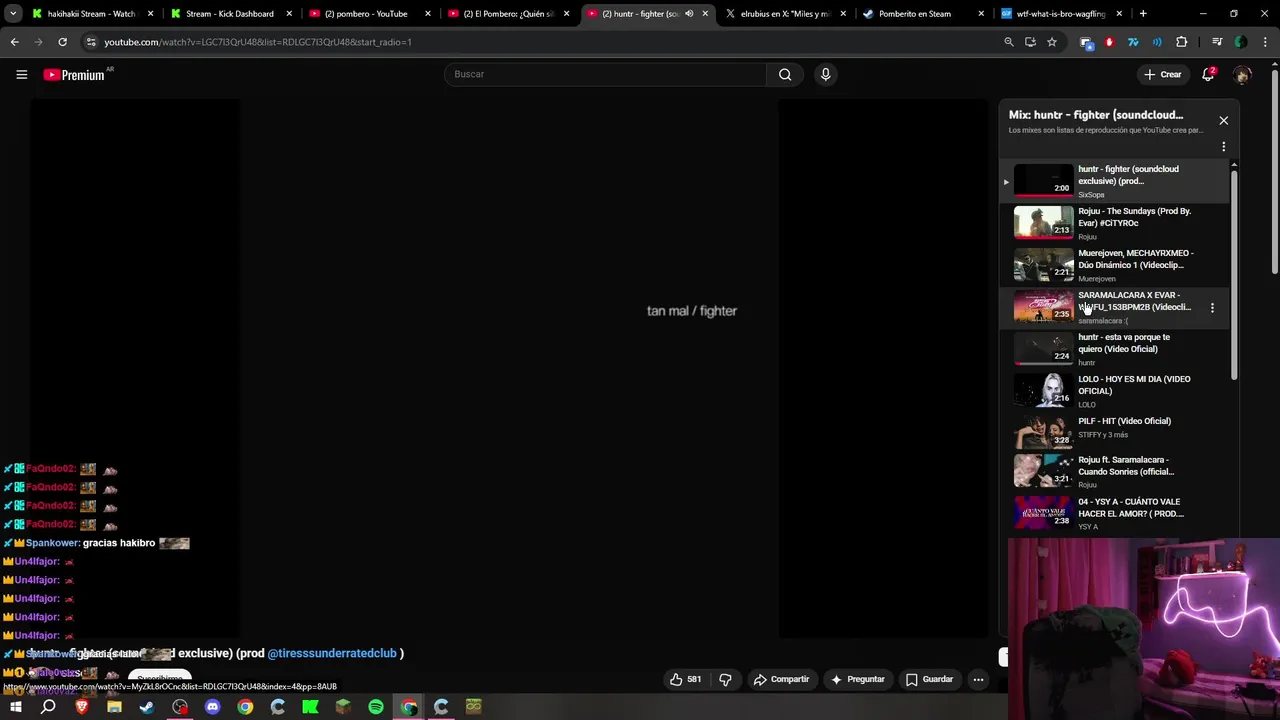The image size is (1280, 720).
Task: Open the 7TV extension icon
Action: [1133, 42]
